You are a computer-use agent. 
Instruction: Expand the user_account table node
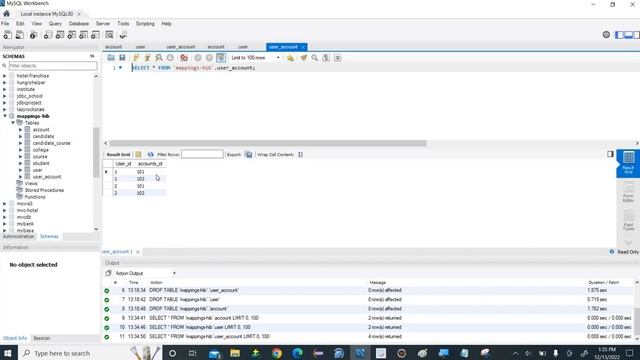click(x=20, y=177)
